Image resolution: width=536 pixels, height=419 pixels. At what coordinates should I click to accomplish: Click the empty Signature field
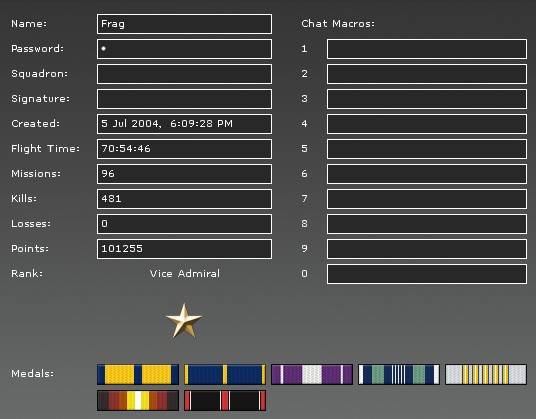coord(185,99)
